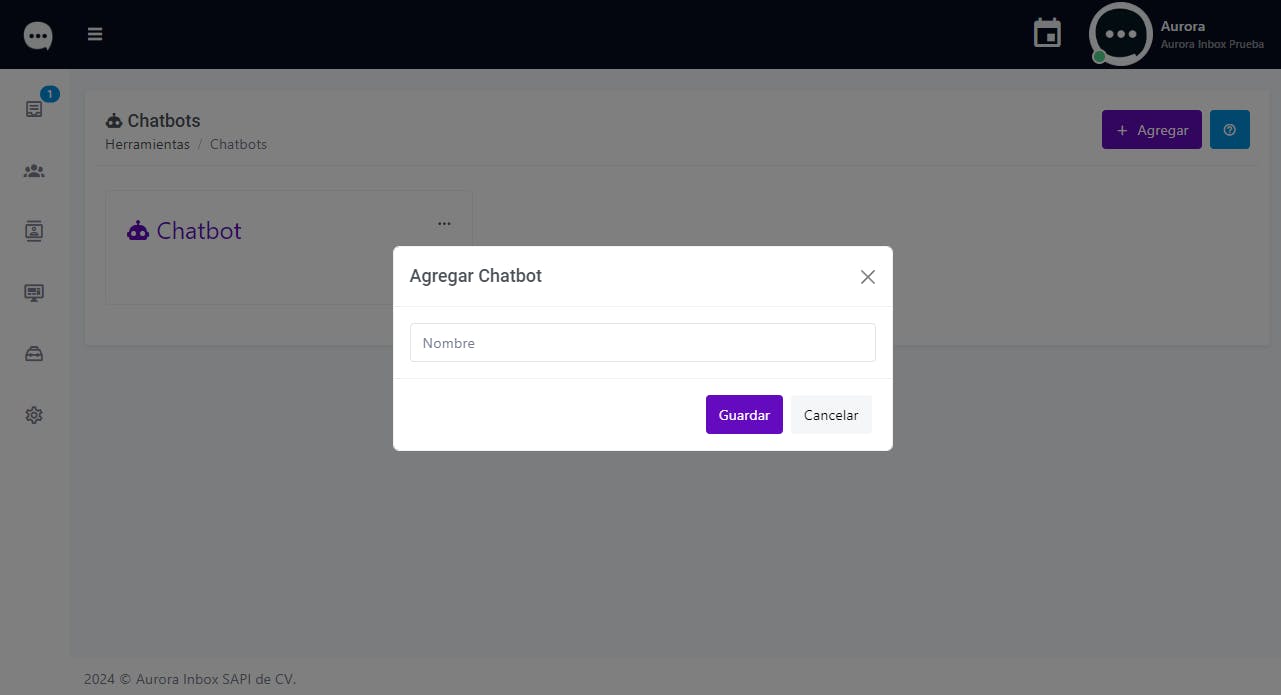
Task: Open the monitor sidebar icon
Action: click(x=34, y=293)
